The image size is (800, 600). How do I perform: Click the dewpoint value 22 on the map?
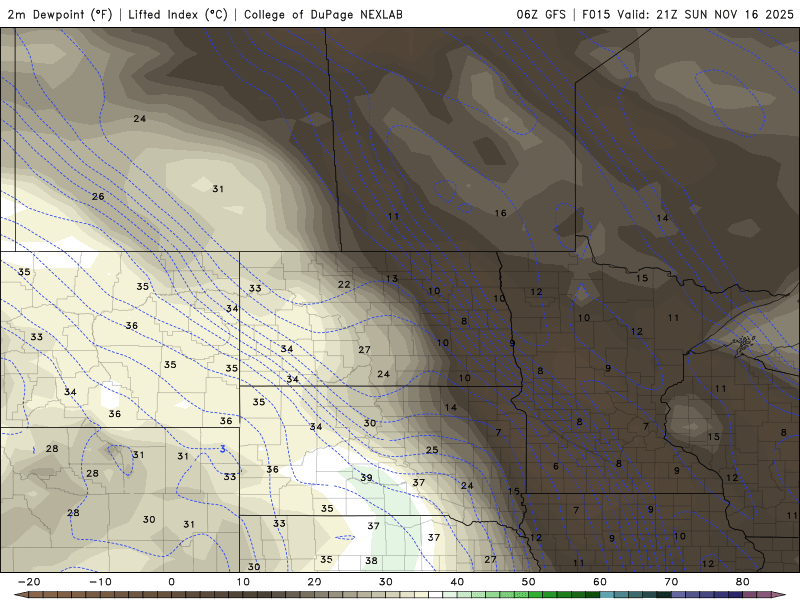click(x=344, y=284)
